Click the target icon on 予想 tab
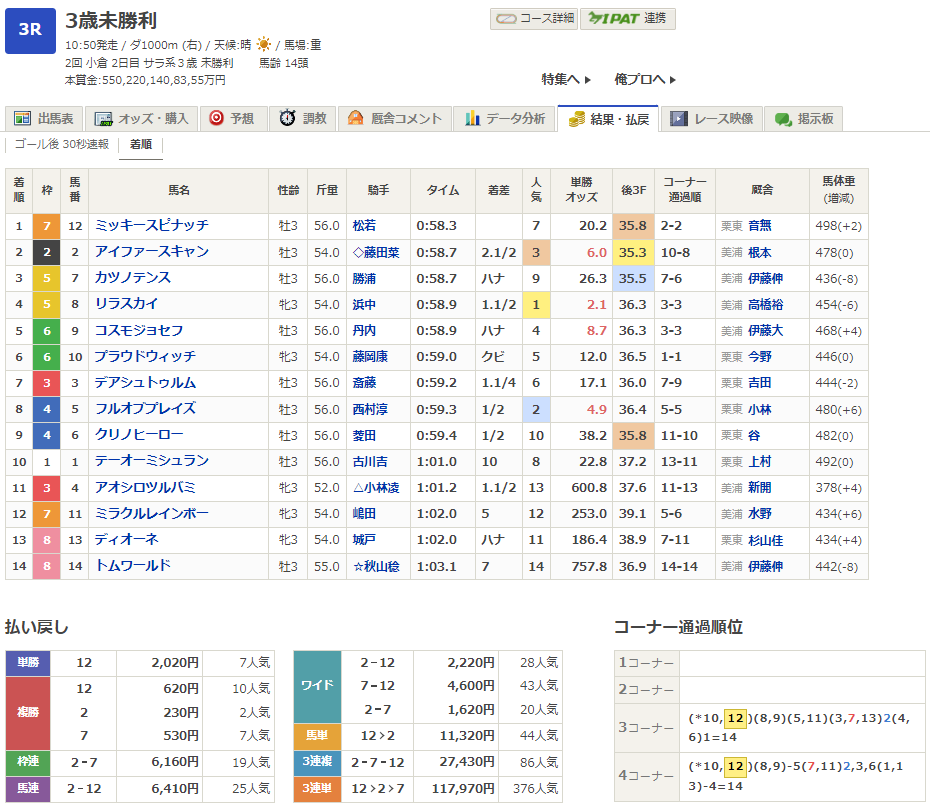 click(x=215, y=119)
